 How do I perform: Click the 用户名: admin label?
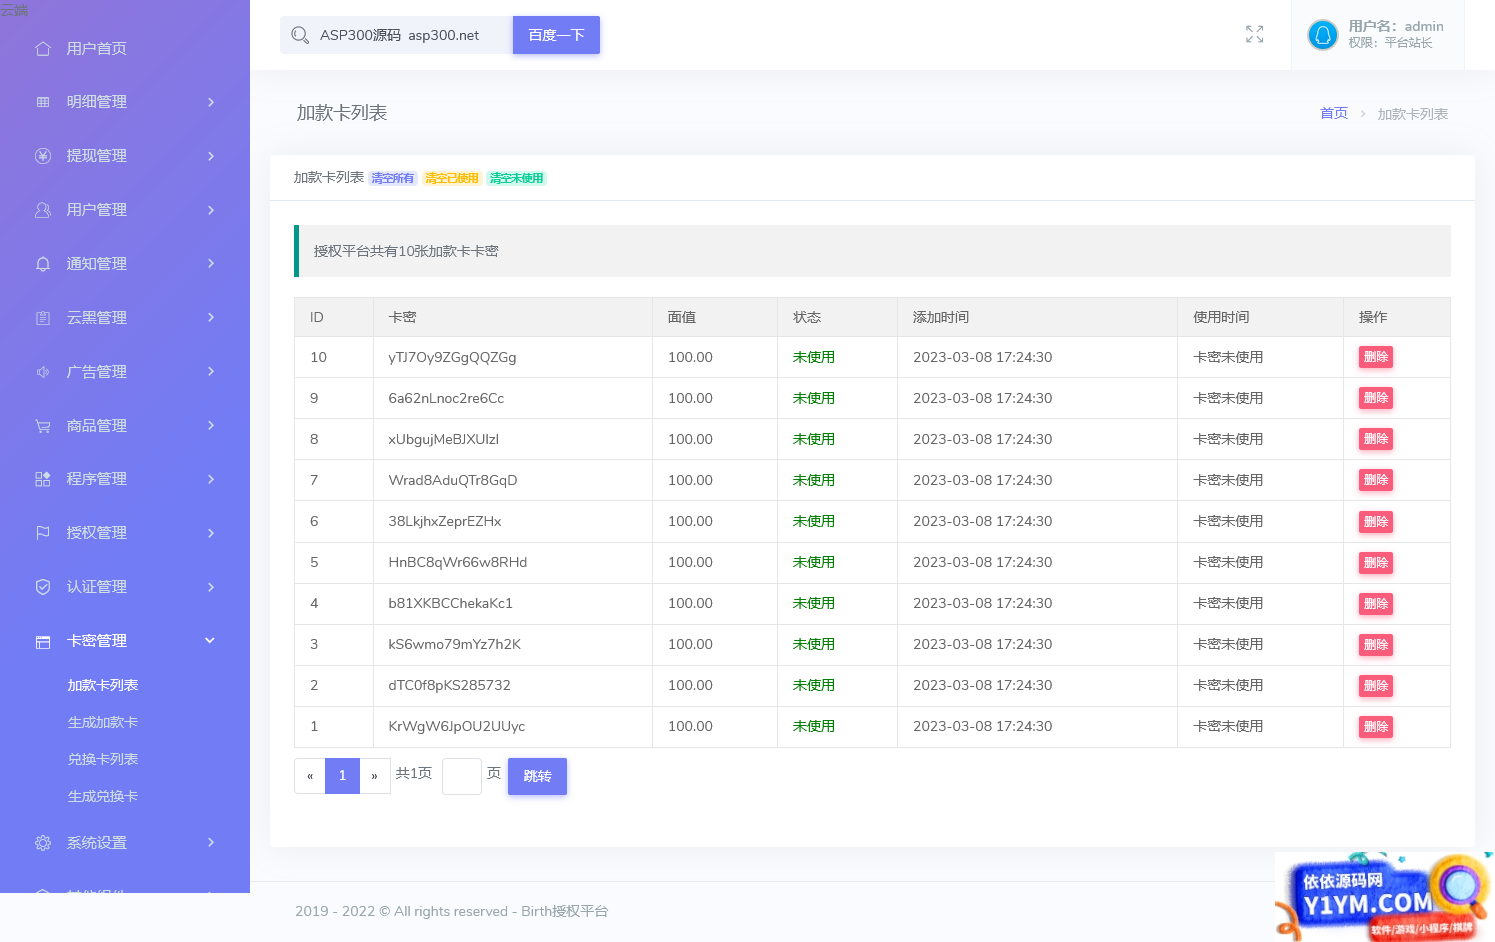(x=1396, y=26)
